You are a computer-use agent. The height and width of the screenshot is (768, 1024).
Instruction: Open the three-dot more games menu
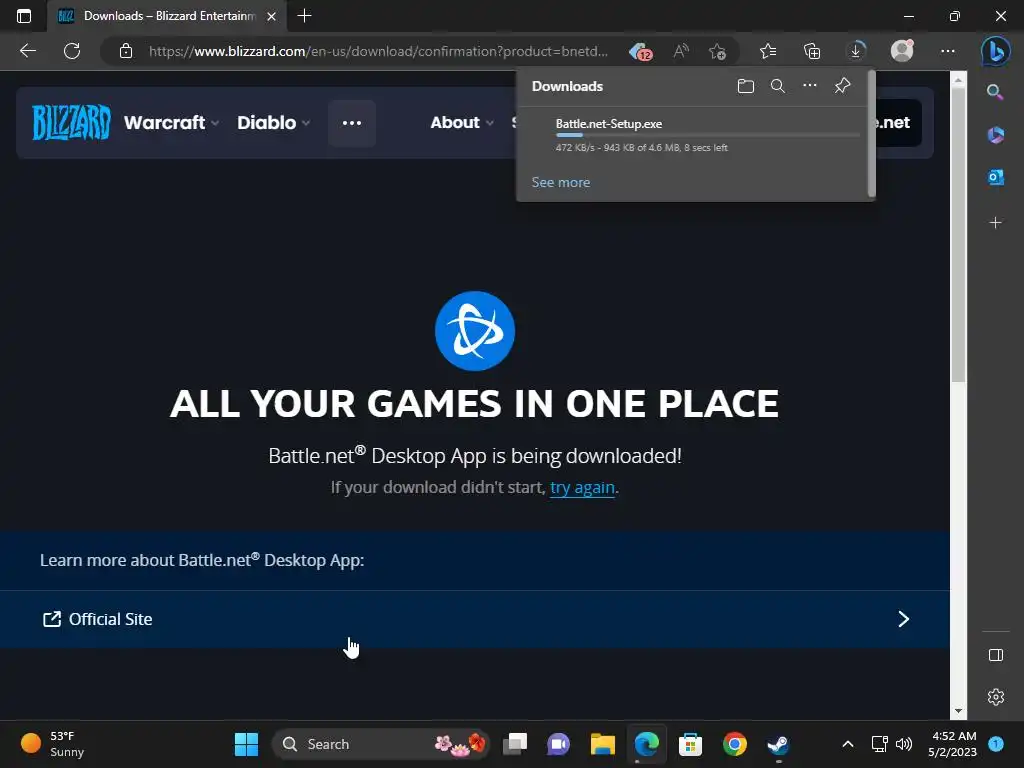pyautogui.click(x=352, y=123)
